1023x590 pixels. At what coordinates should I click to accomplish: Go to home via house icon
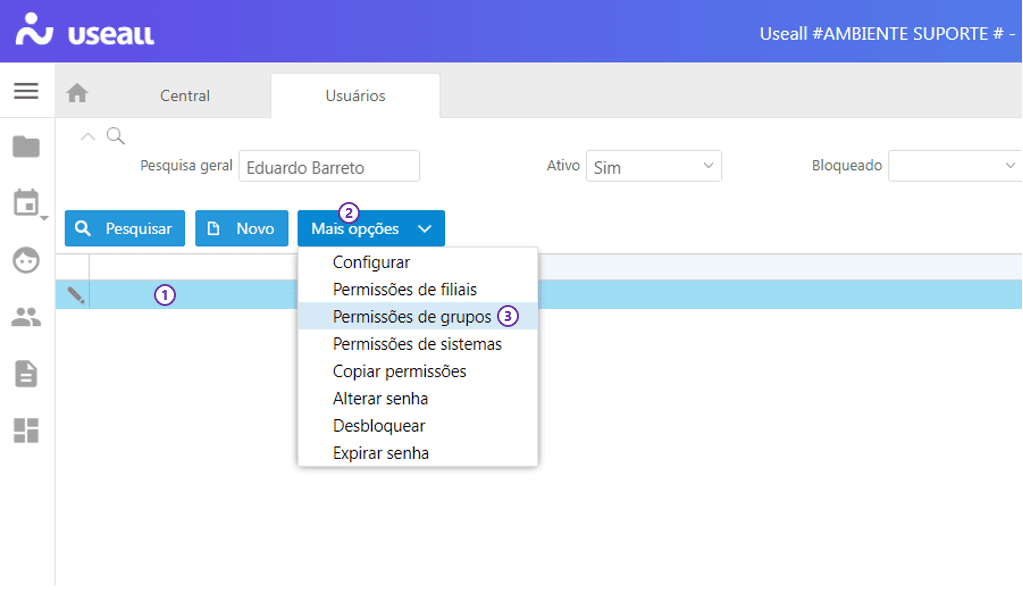click(x=77, y=93)
